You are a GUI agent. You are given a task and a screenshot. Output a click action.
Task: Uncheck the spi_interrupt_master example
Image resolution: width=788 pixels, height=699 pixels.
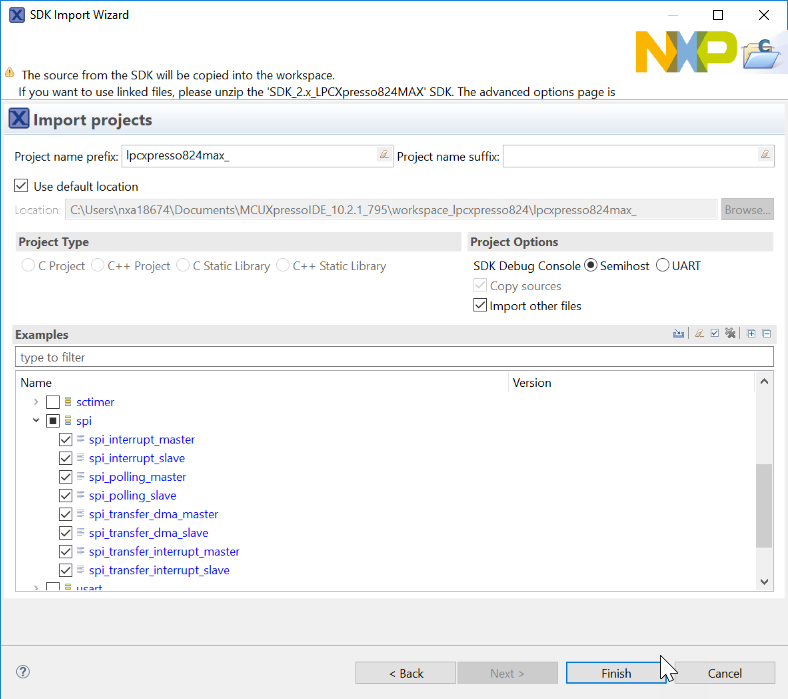point(65,440)
